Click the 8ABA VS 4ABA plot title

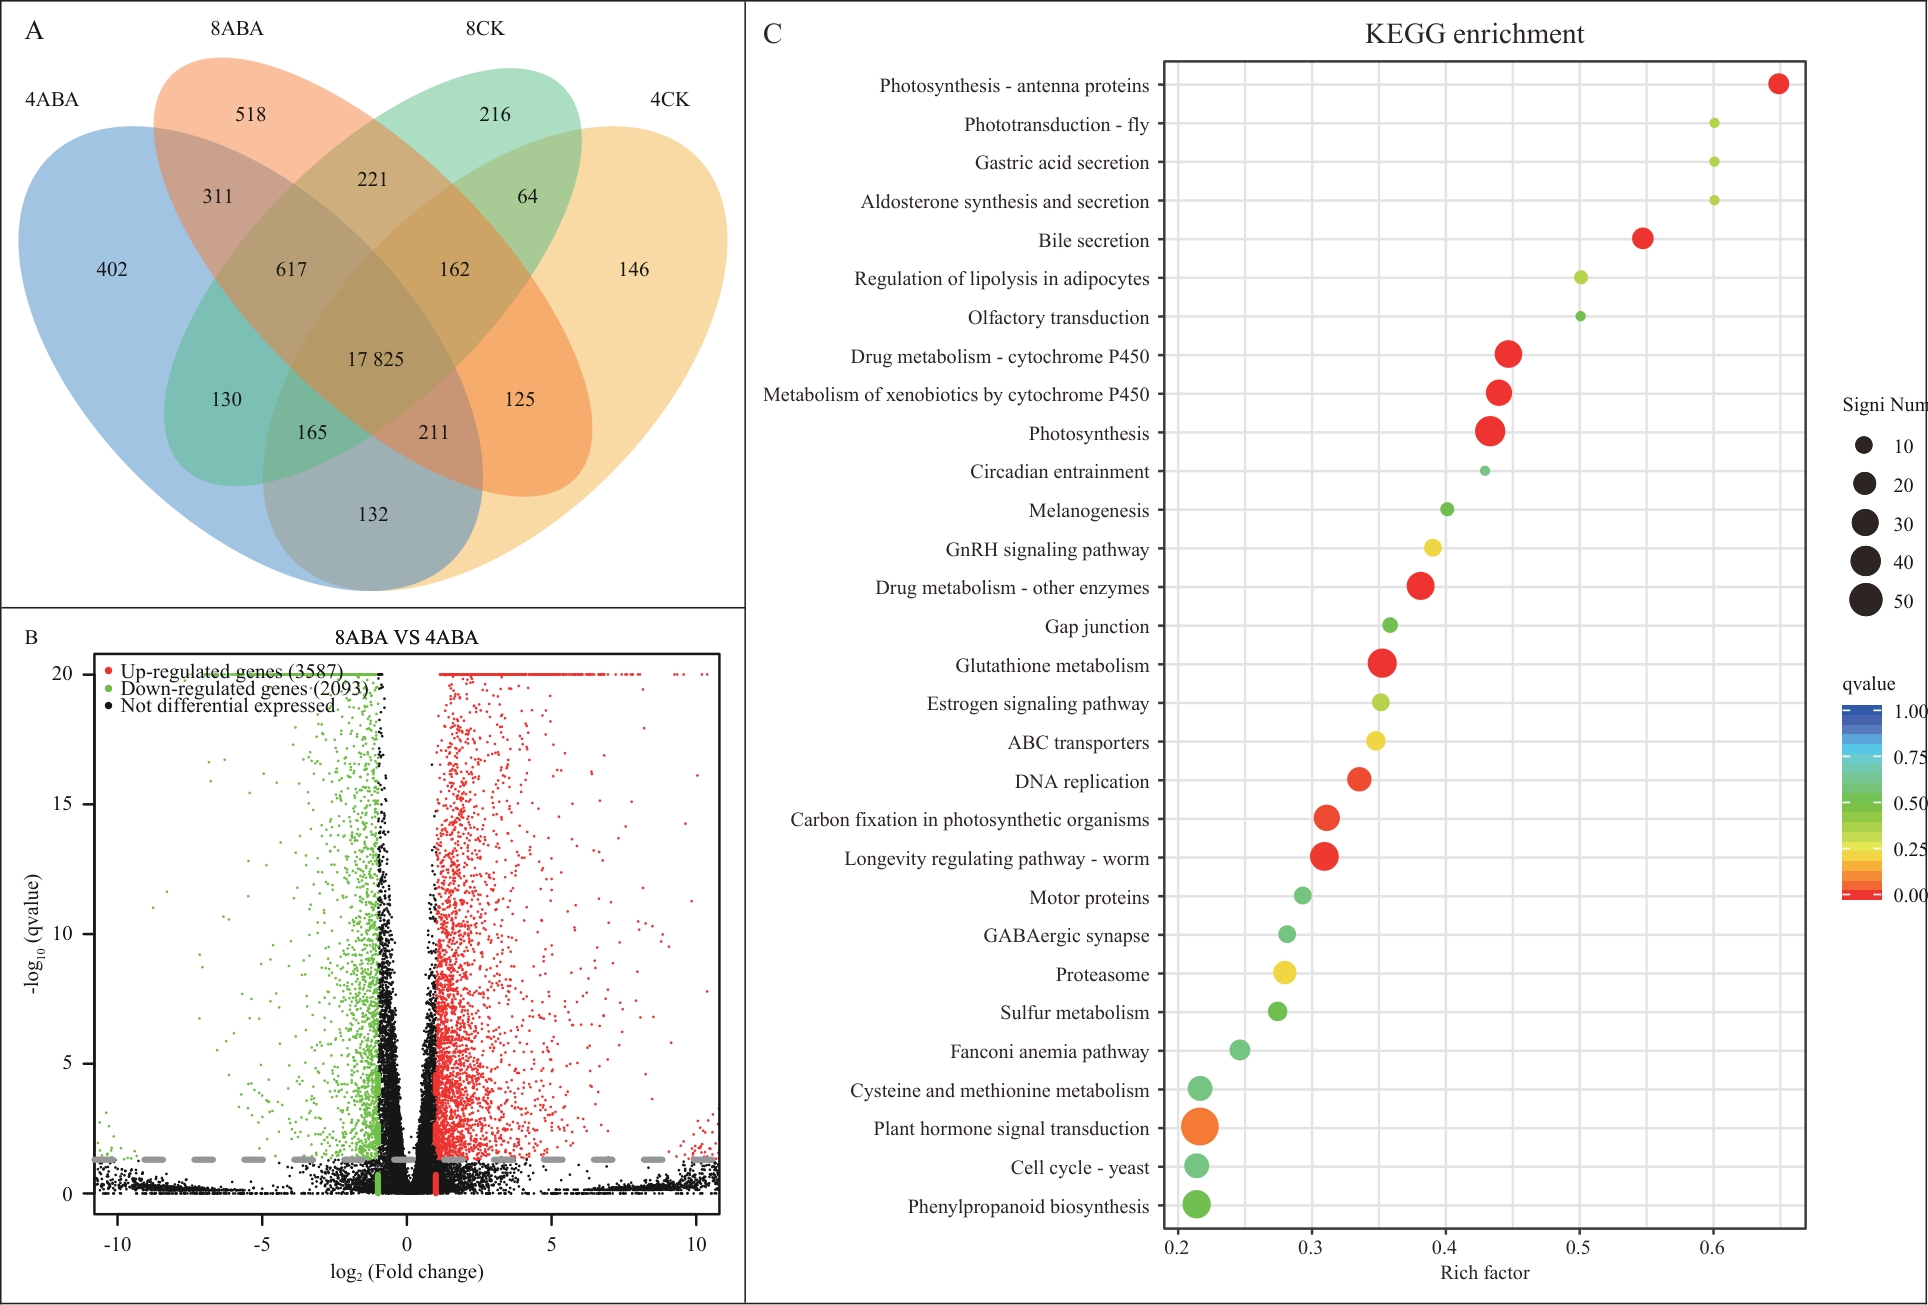406,637
